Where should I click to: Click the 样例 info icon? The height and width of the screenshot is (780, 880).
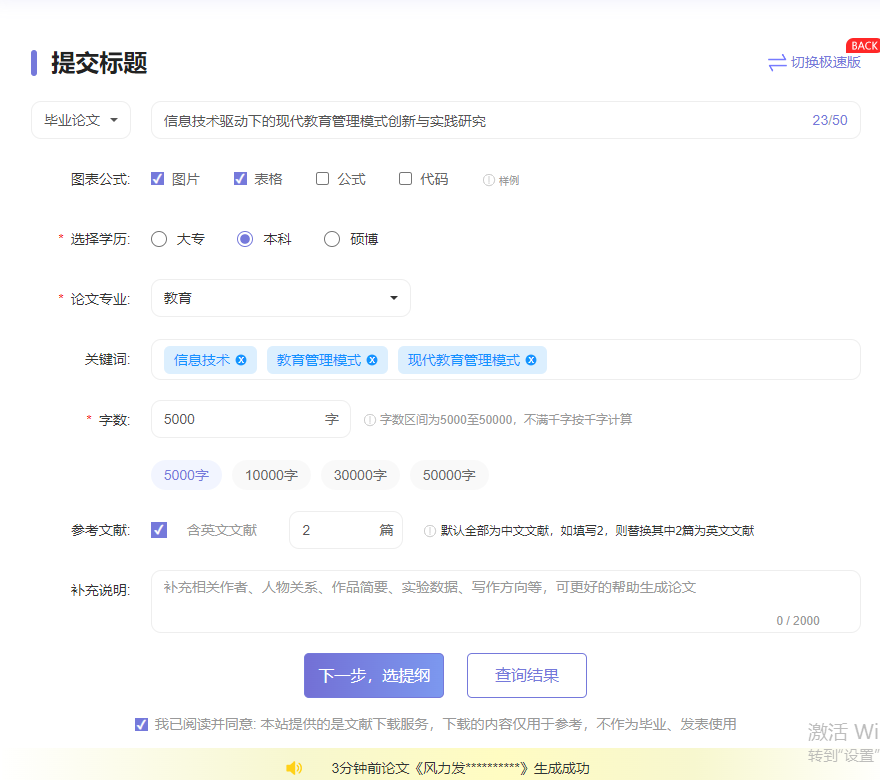489,180
